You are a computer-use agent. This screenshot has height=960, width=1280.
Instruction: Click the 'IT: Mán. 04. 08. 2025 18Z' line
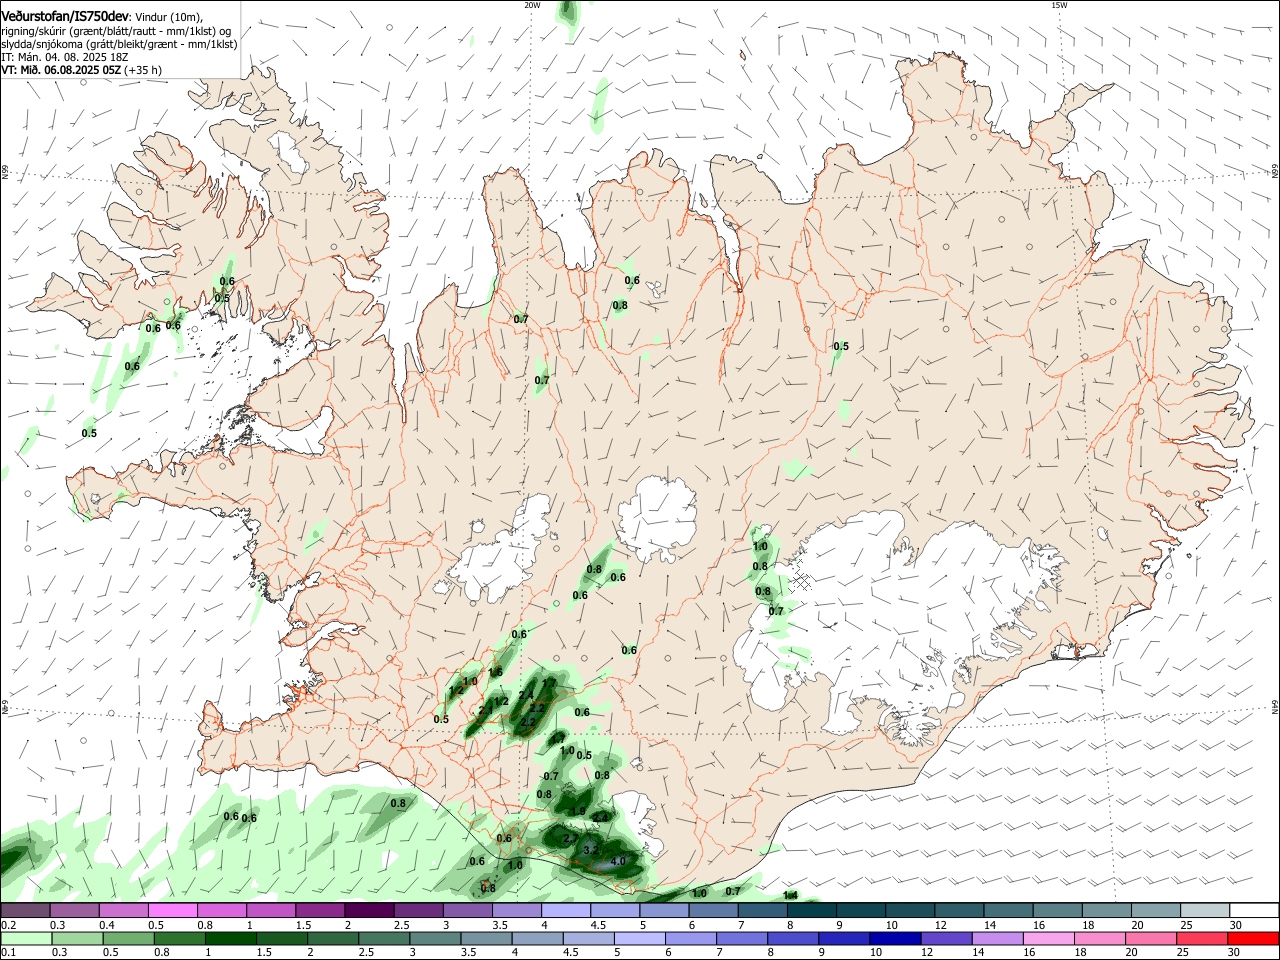point(64,57)
